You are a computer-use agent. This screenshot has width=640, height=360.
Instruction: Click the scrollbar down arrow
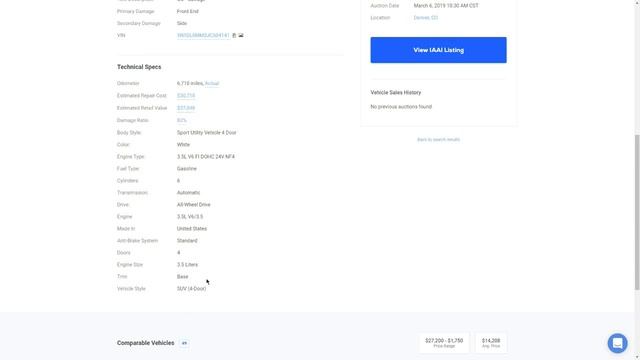tap(637, 357)
